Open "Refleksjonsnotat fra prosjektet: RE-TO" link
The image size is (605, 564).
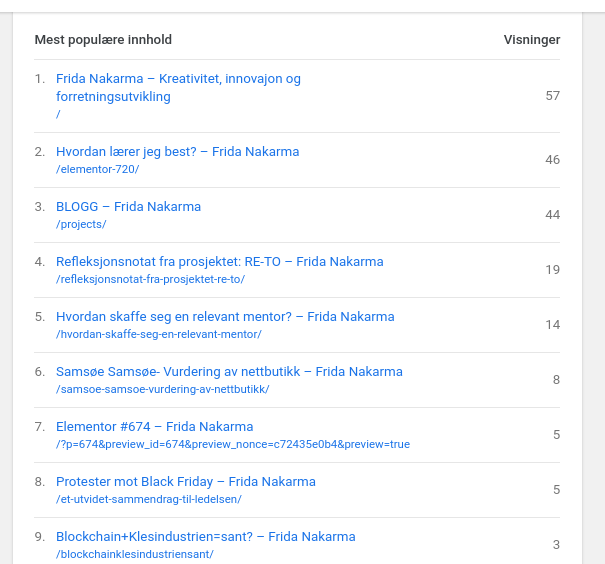point(220,262)
